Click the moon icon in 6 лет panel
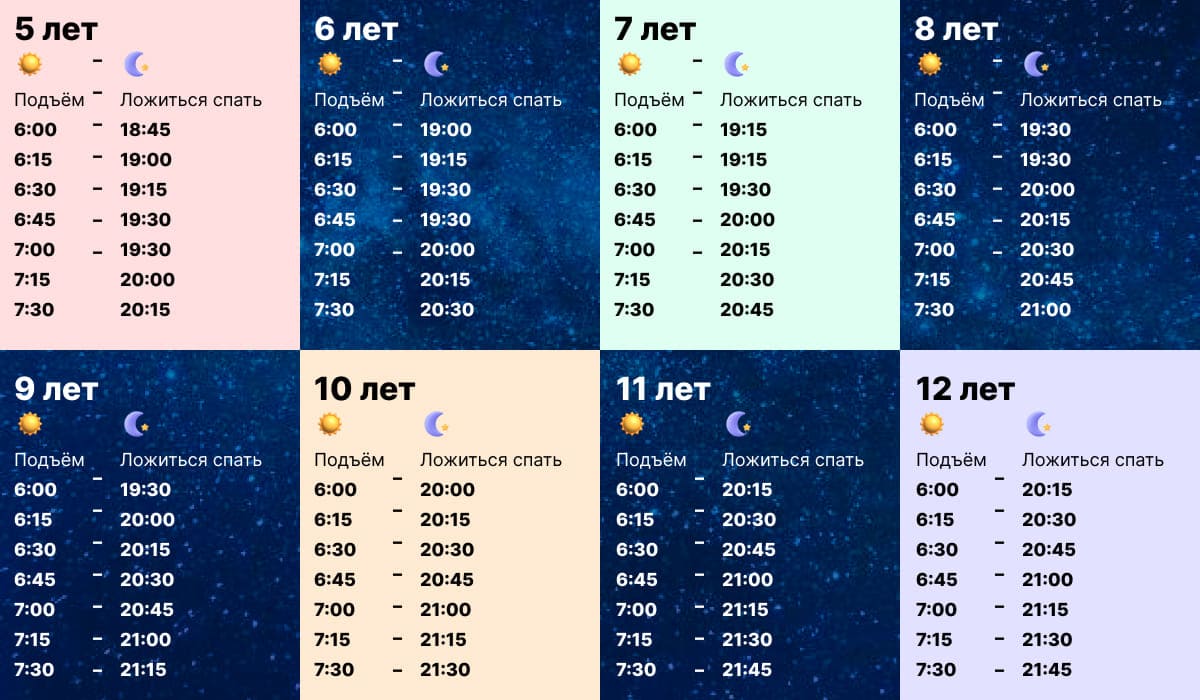This screenshot has width=1200, height=700. pyautogui.click(x=437, y=64)
